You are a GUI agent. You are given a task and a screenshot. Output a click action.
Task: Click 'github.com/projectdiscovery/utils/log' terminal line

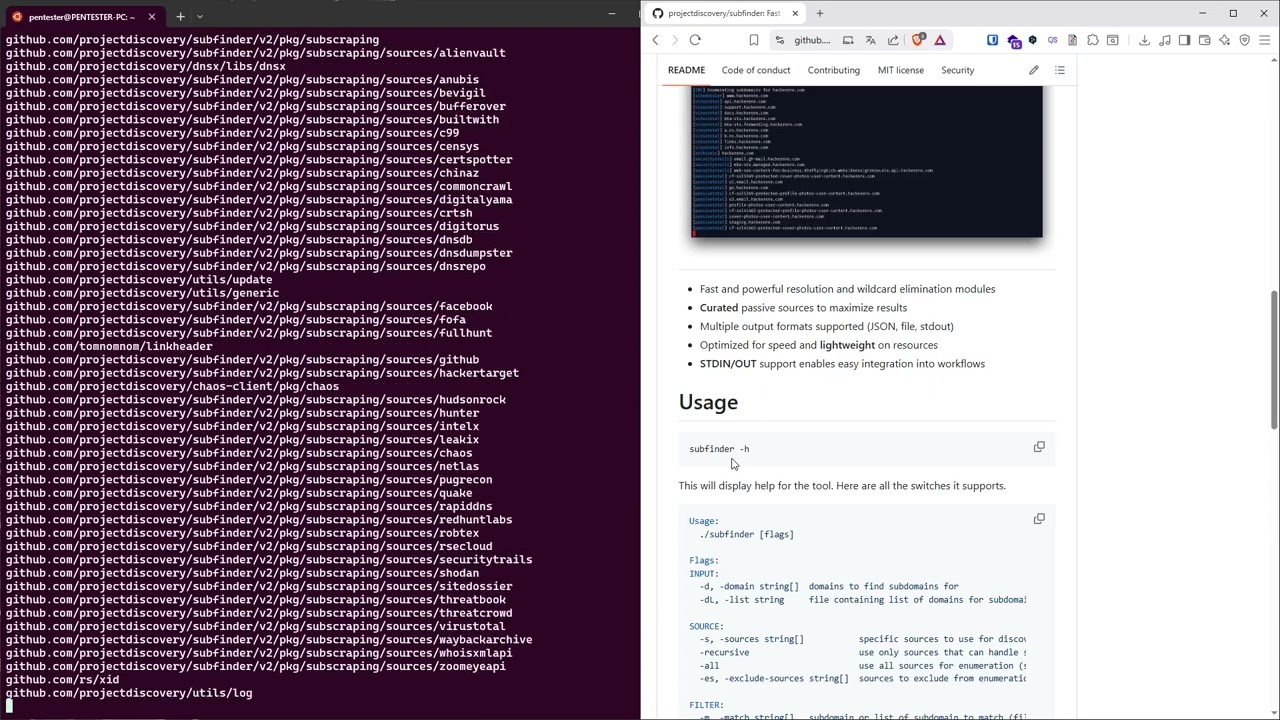pyautogui.click(x=129, y=693)
